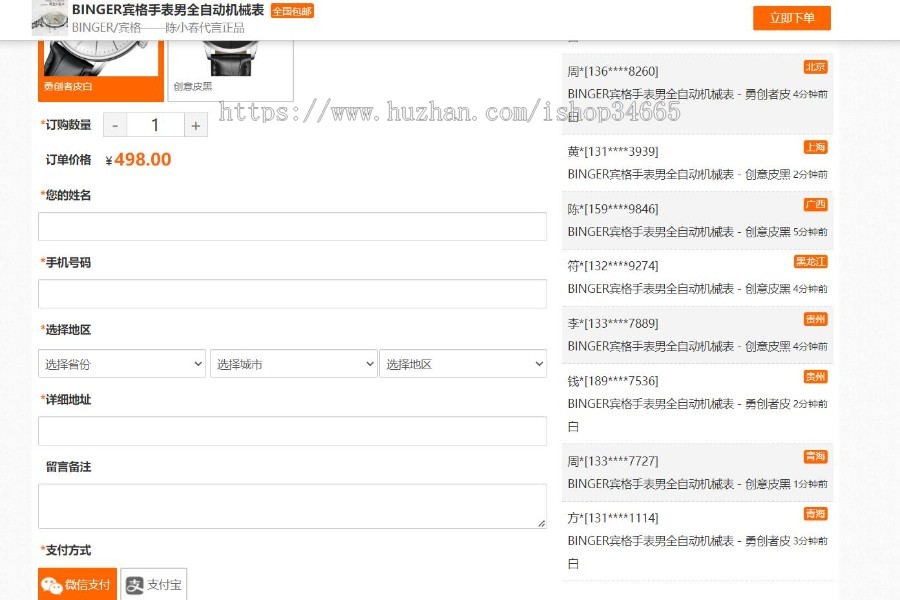Click order entry 黄*[131****3939]
Screen dimensions: 900x600
[697, 163]
